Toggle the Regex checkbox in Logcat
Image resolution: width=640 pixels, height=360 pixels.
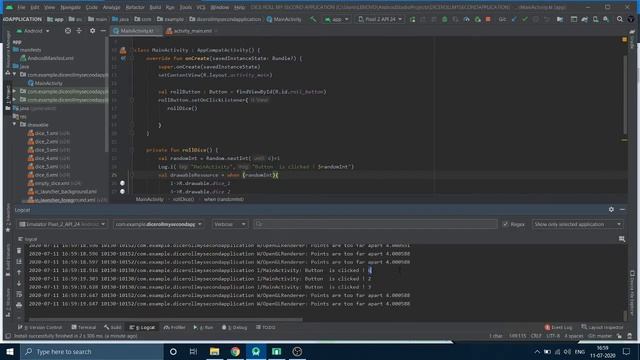(505, 224)
